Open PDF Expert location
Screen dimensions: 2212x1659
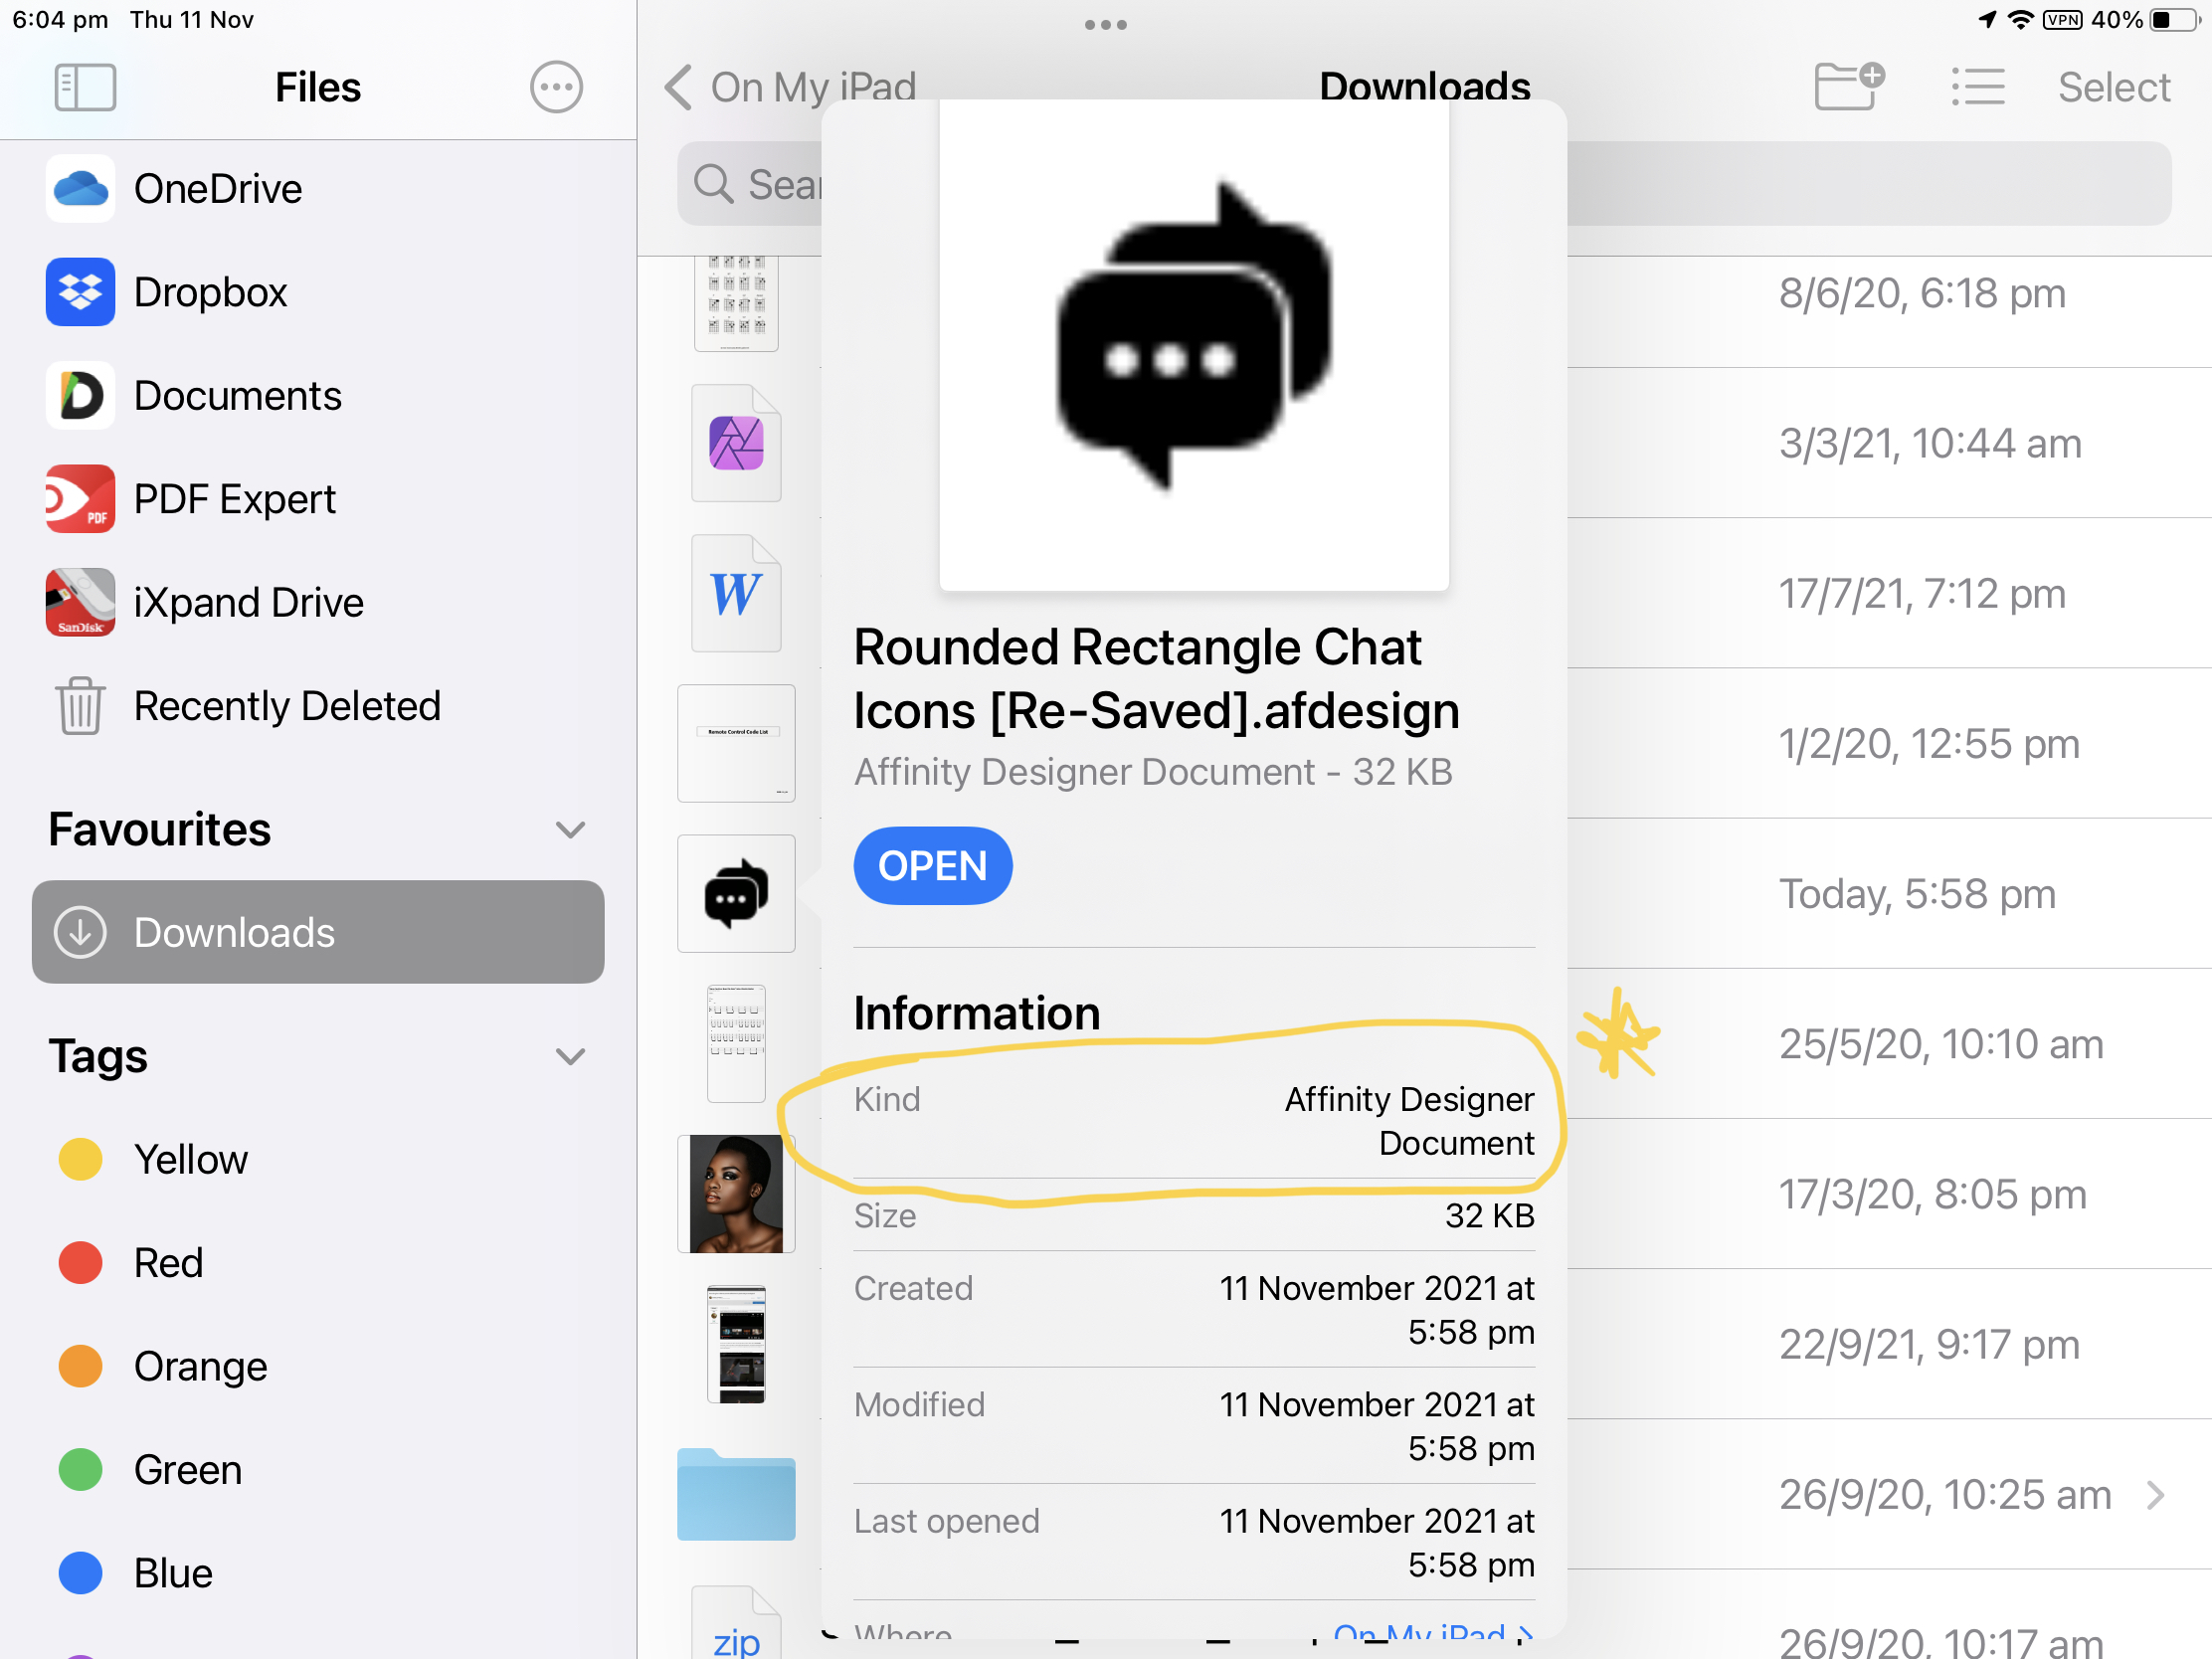coord(318,499)
